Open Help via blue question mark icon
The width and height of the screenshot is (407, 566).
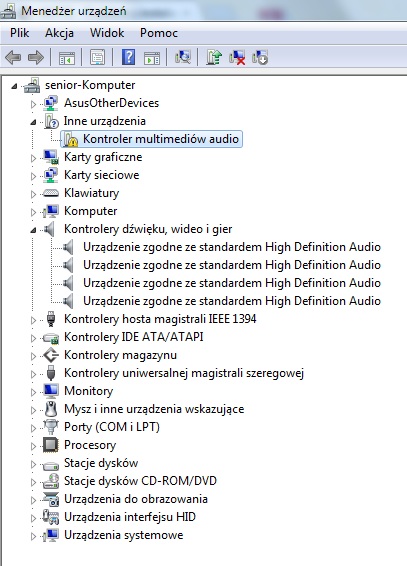tap(128, 57)
